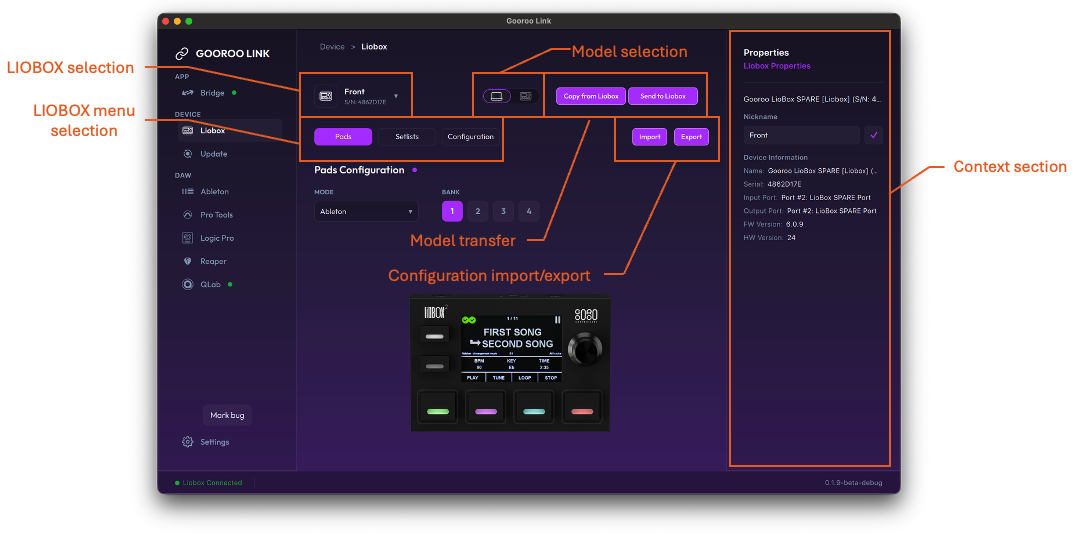Click the Export button
Viewport: 1082px width, 534px height.
coord(691,137)
